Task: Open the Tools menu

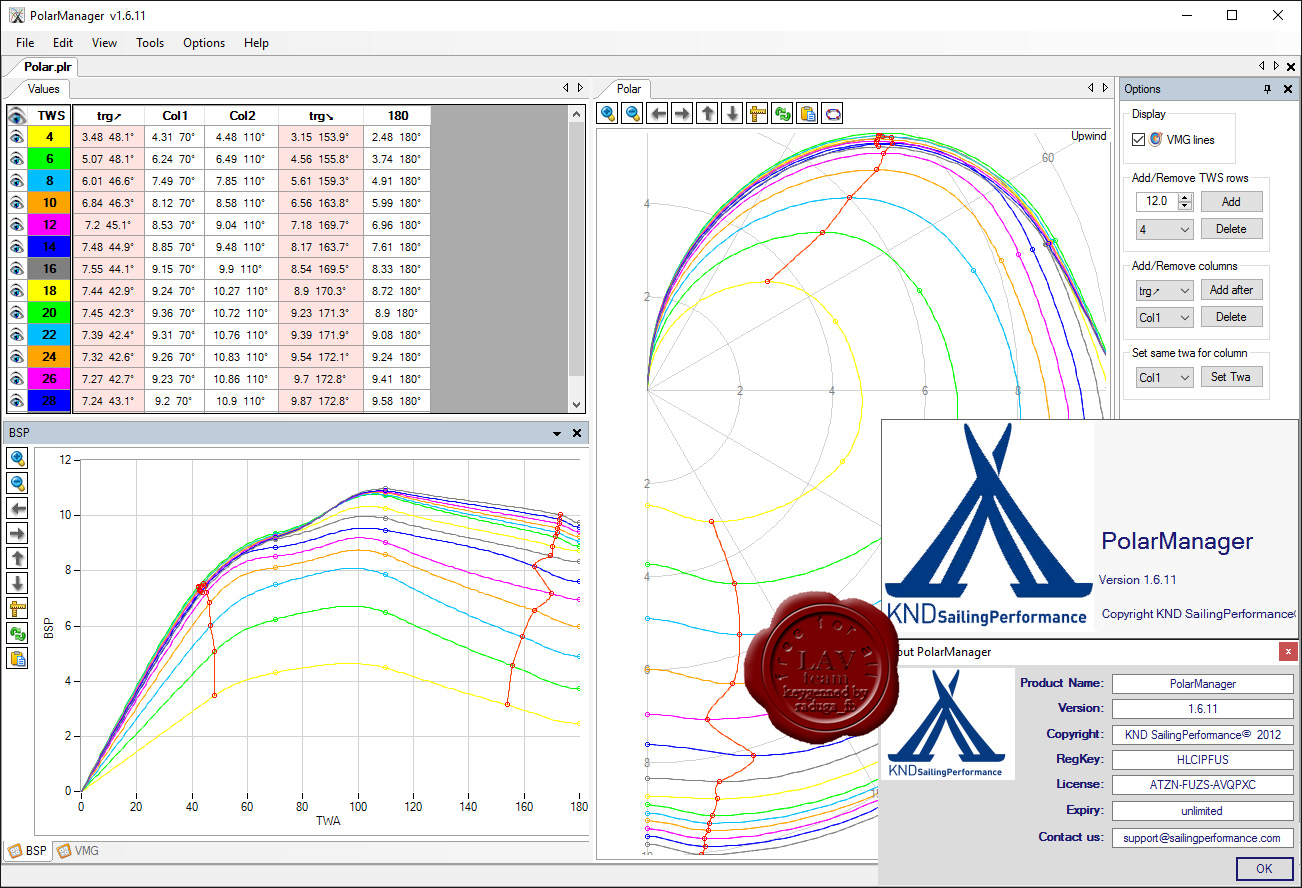Action: pos(150,43)
